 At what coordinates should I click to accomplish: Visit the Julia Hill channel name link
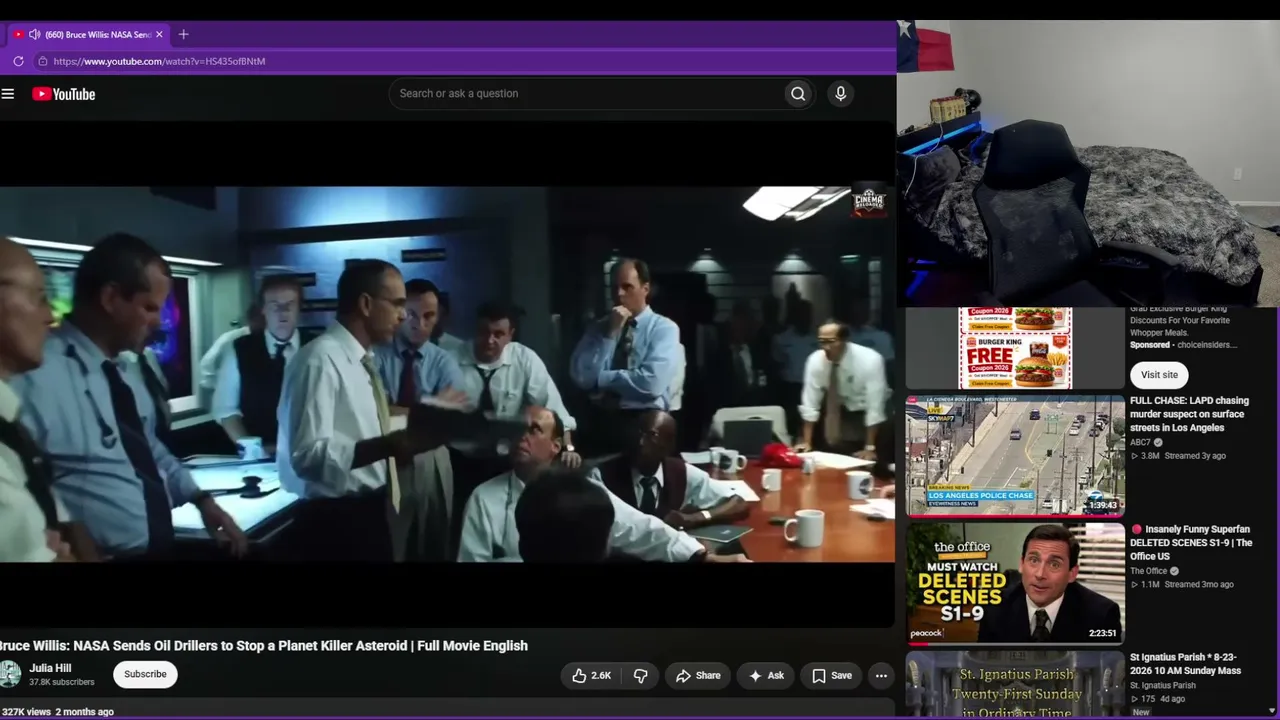point(50,668)
